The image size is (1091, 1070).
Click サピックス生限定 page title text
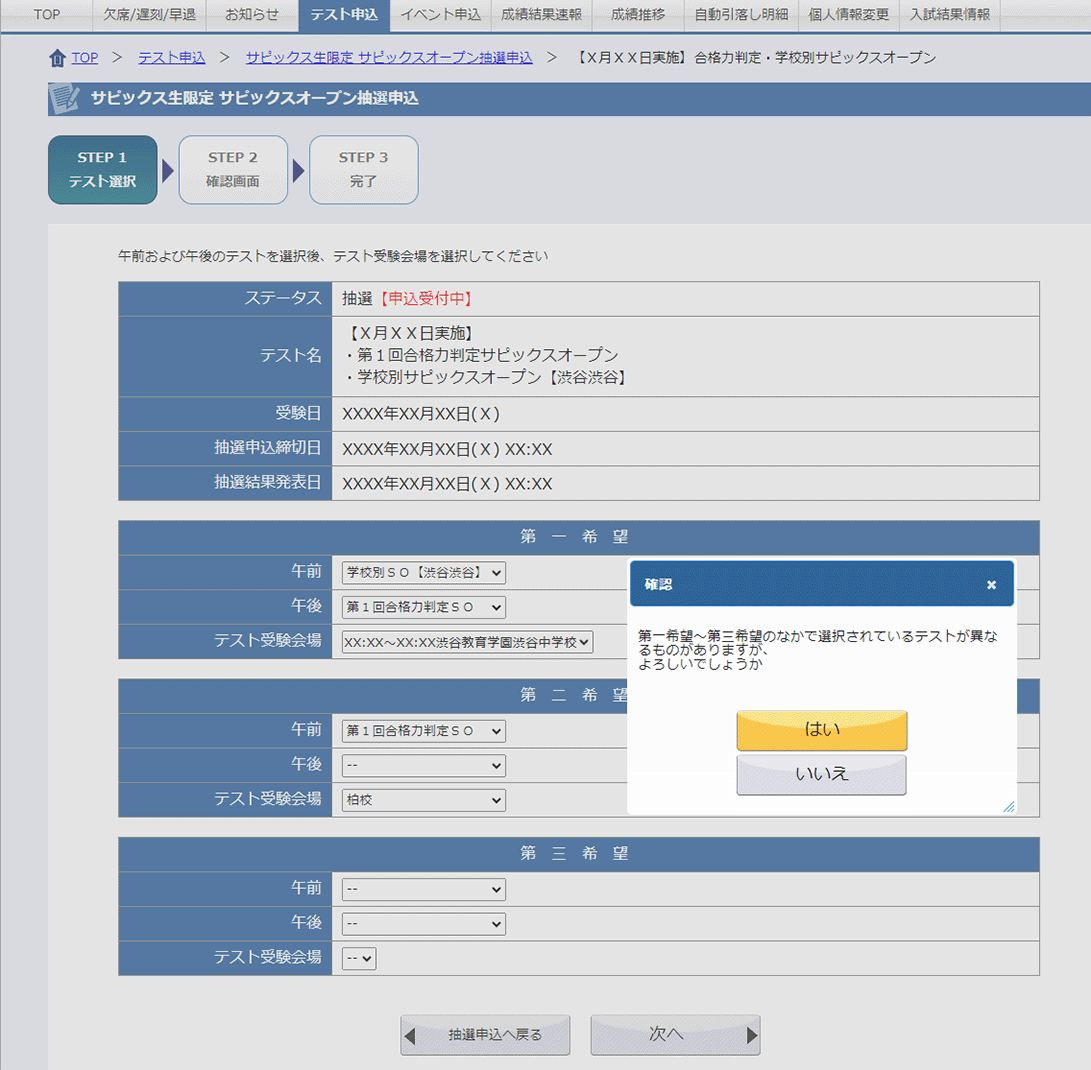click(x=255, y=98)
